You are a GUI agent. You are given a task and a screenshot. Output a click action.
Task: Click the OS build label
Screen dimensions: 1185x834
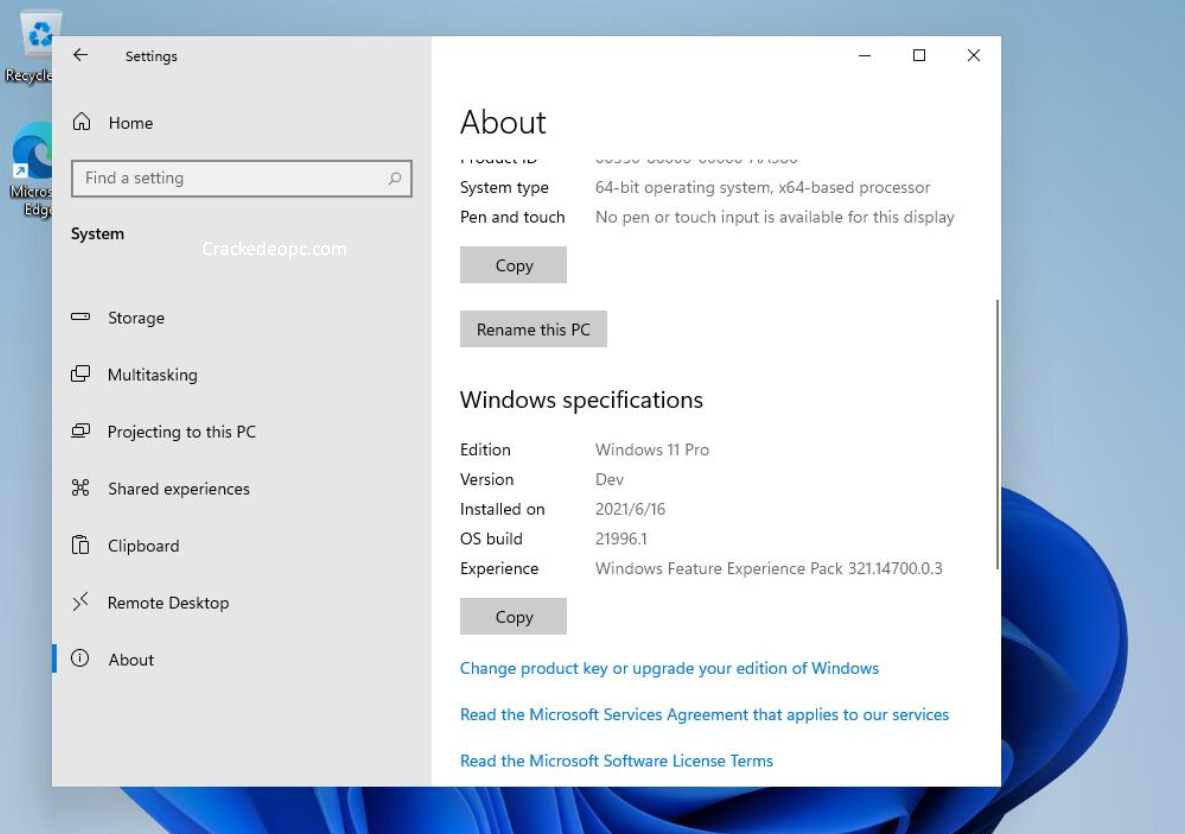tap(491, 539)
